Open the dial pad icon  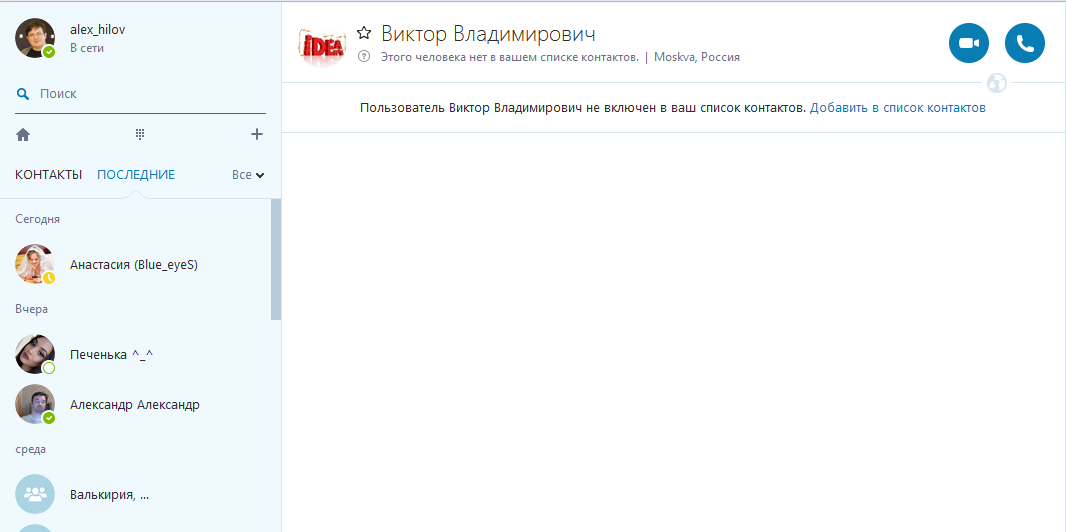tap(140, 134)
